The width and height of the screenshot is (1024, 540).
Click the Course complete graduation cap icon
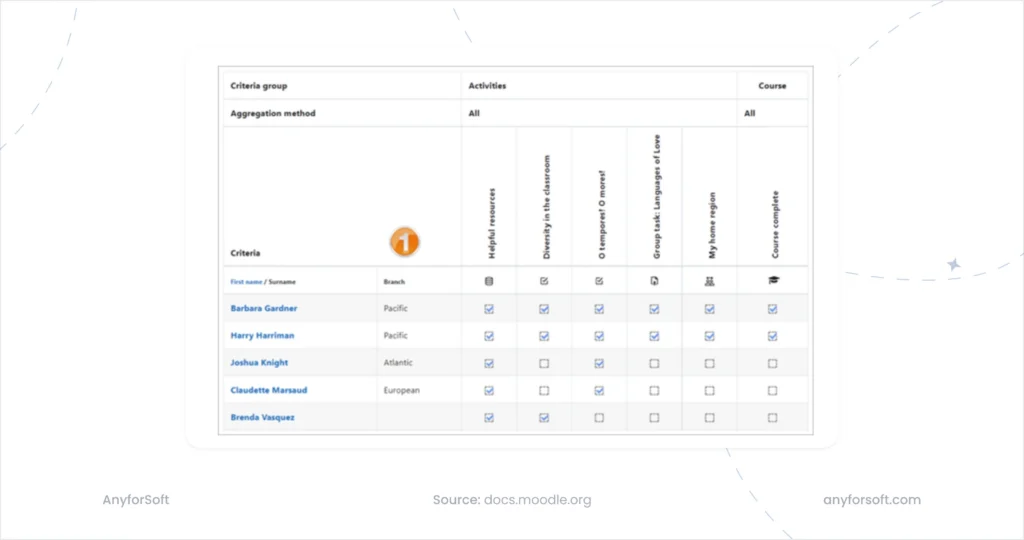pos(772,282)
